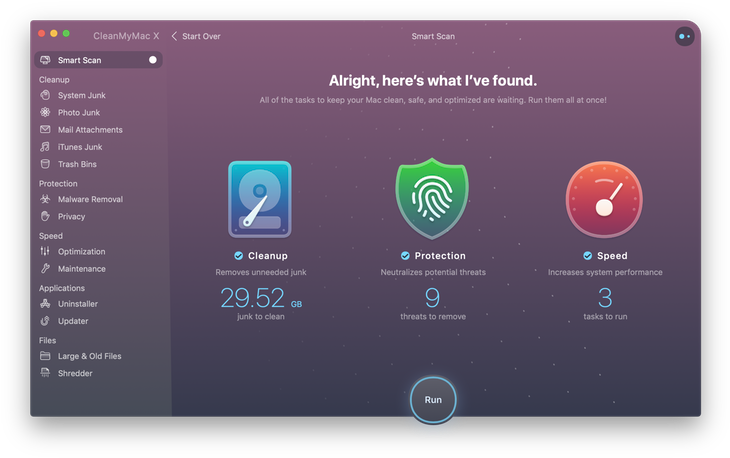This screenshot has width=730, height=458.
Task: Click the Cleanup hard drive icon
Action: pos(260,199)
